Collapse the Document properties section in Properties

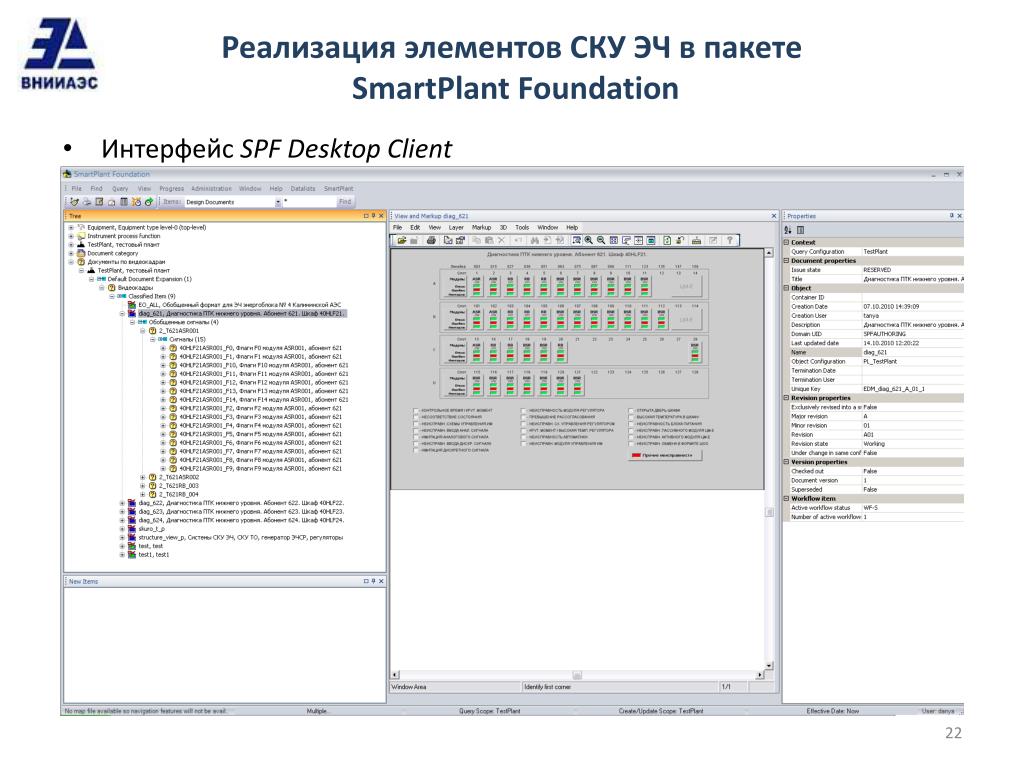[786, 261]
